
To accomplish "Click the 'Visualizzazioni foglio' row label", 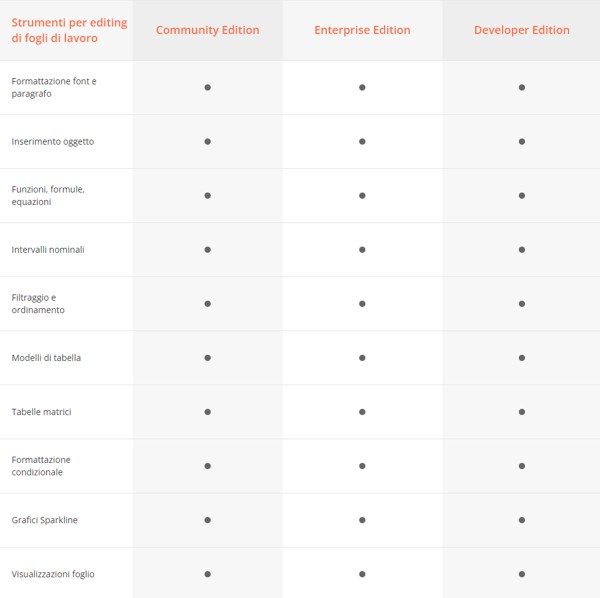I will [53, 573].
